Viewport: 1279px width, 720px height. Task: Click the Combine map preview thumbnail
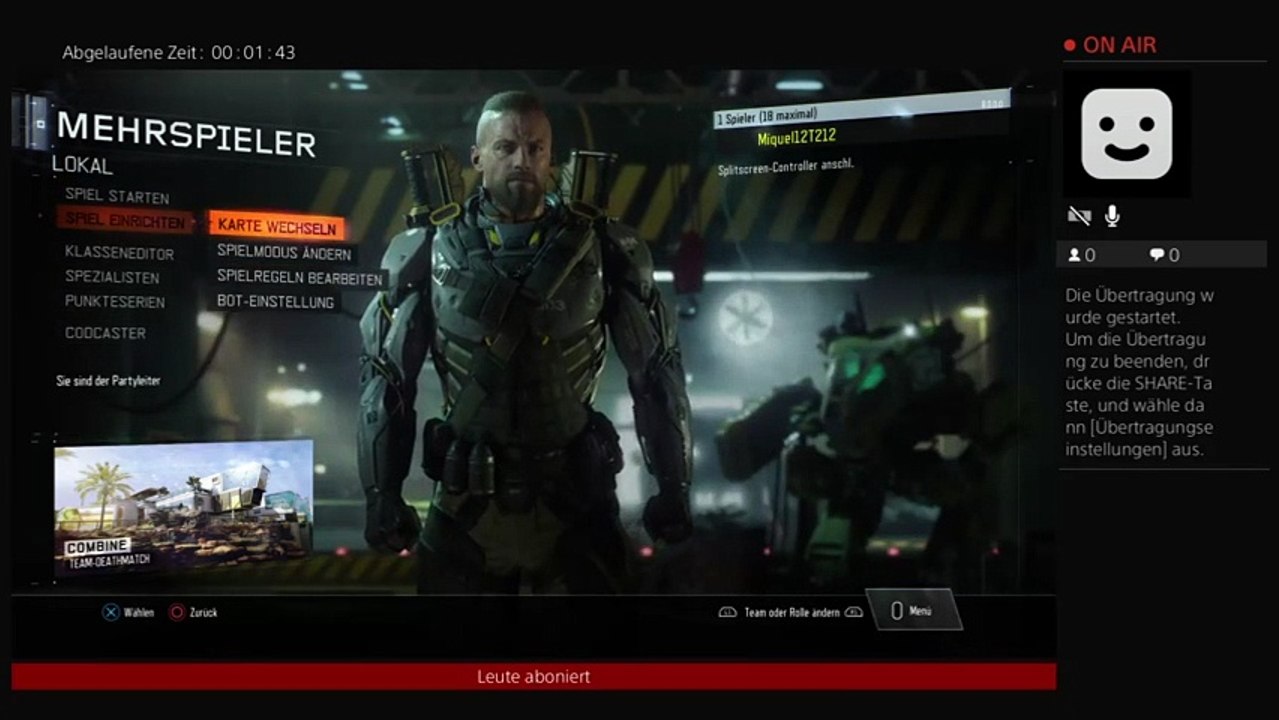coord(183,507)
